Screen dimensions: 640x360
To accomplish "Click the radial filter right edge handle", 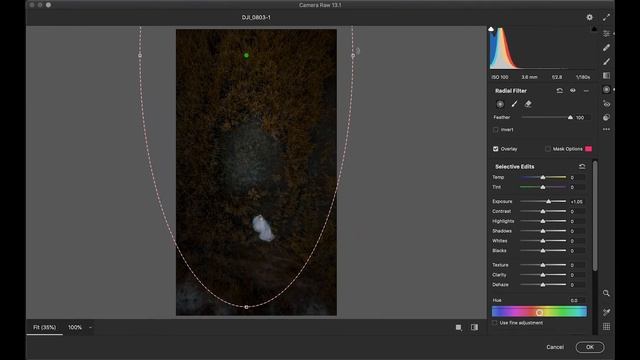I will 353,55.
